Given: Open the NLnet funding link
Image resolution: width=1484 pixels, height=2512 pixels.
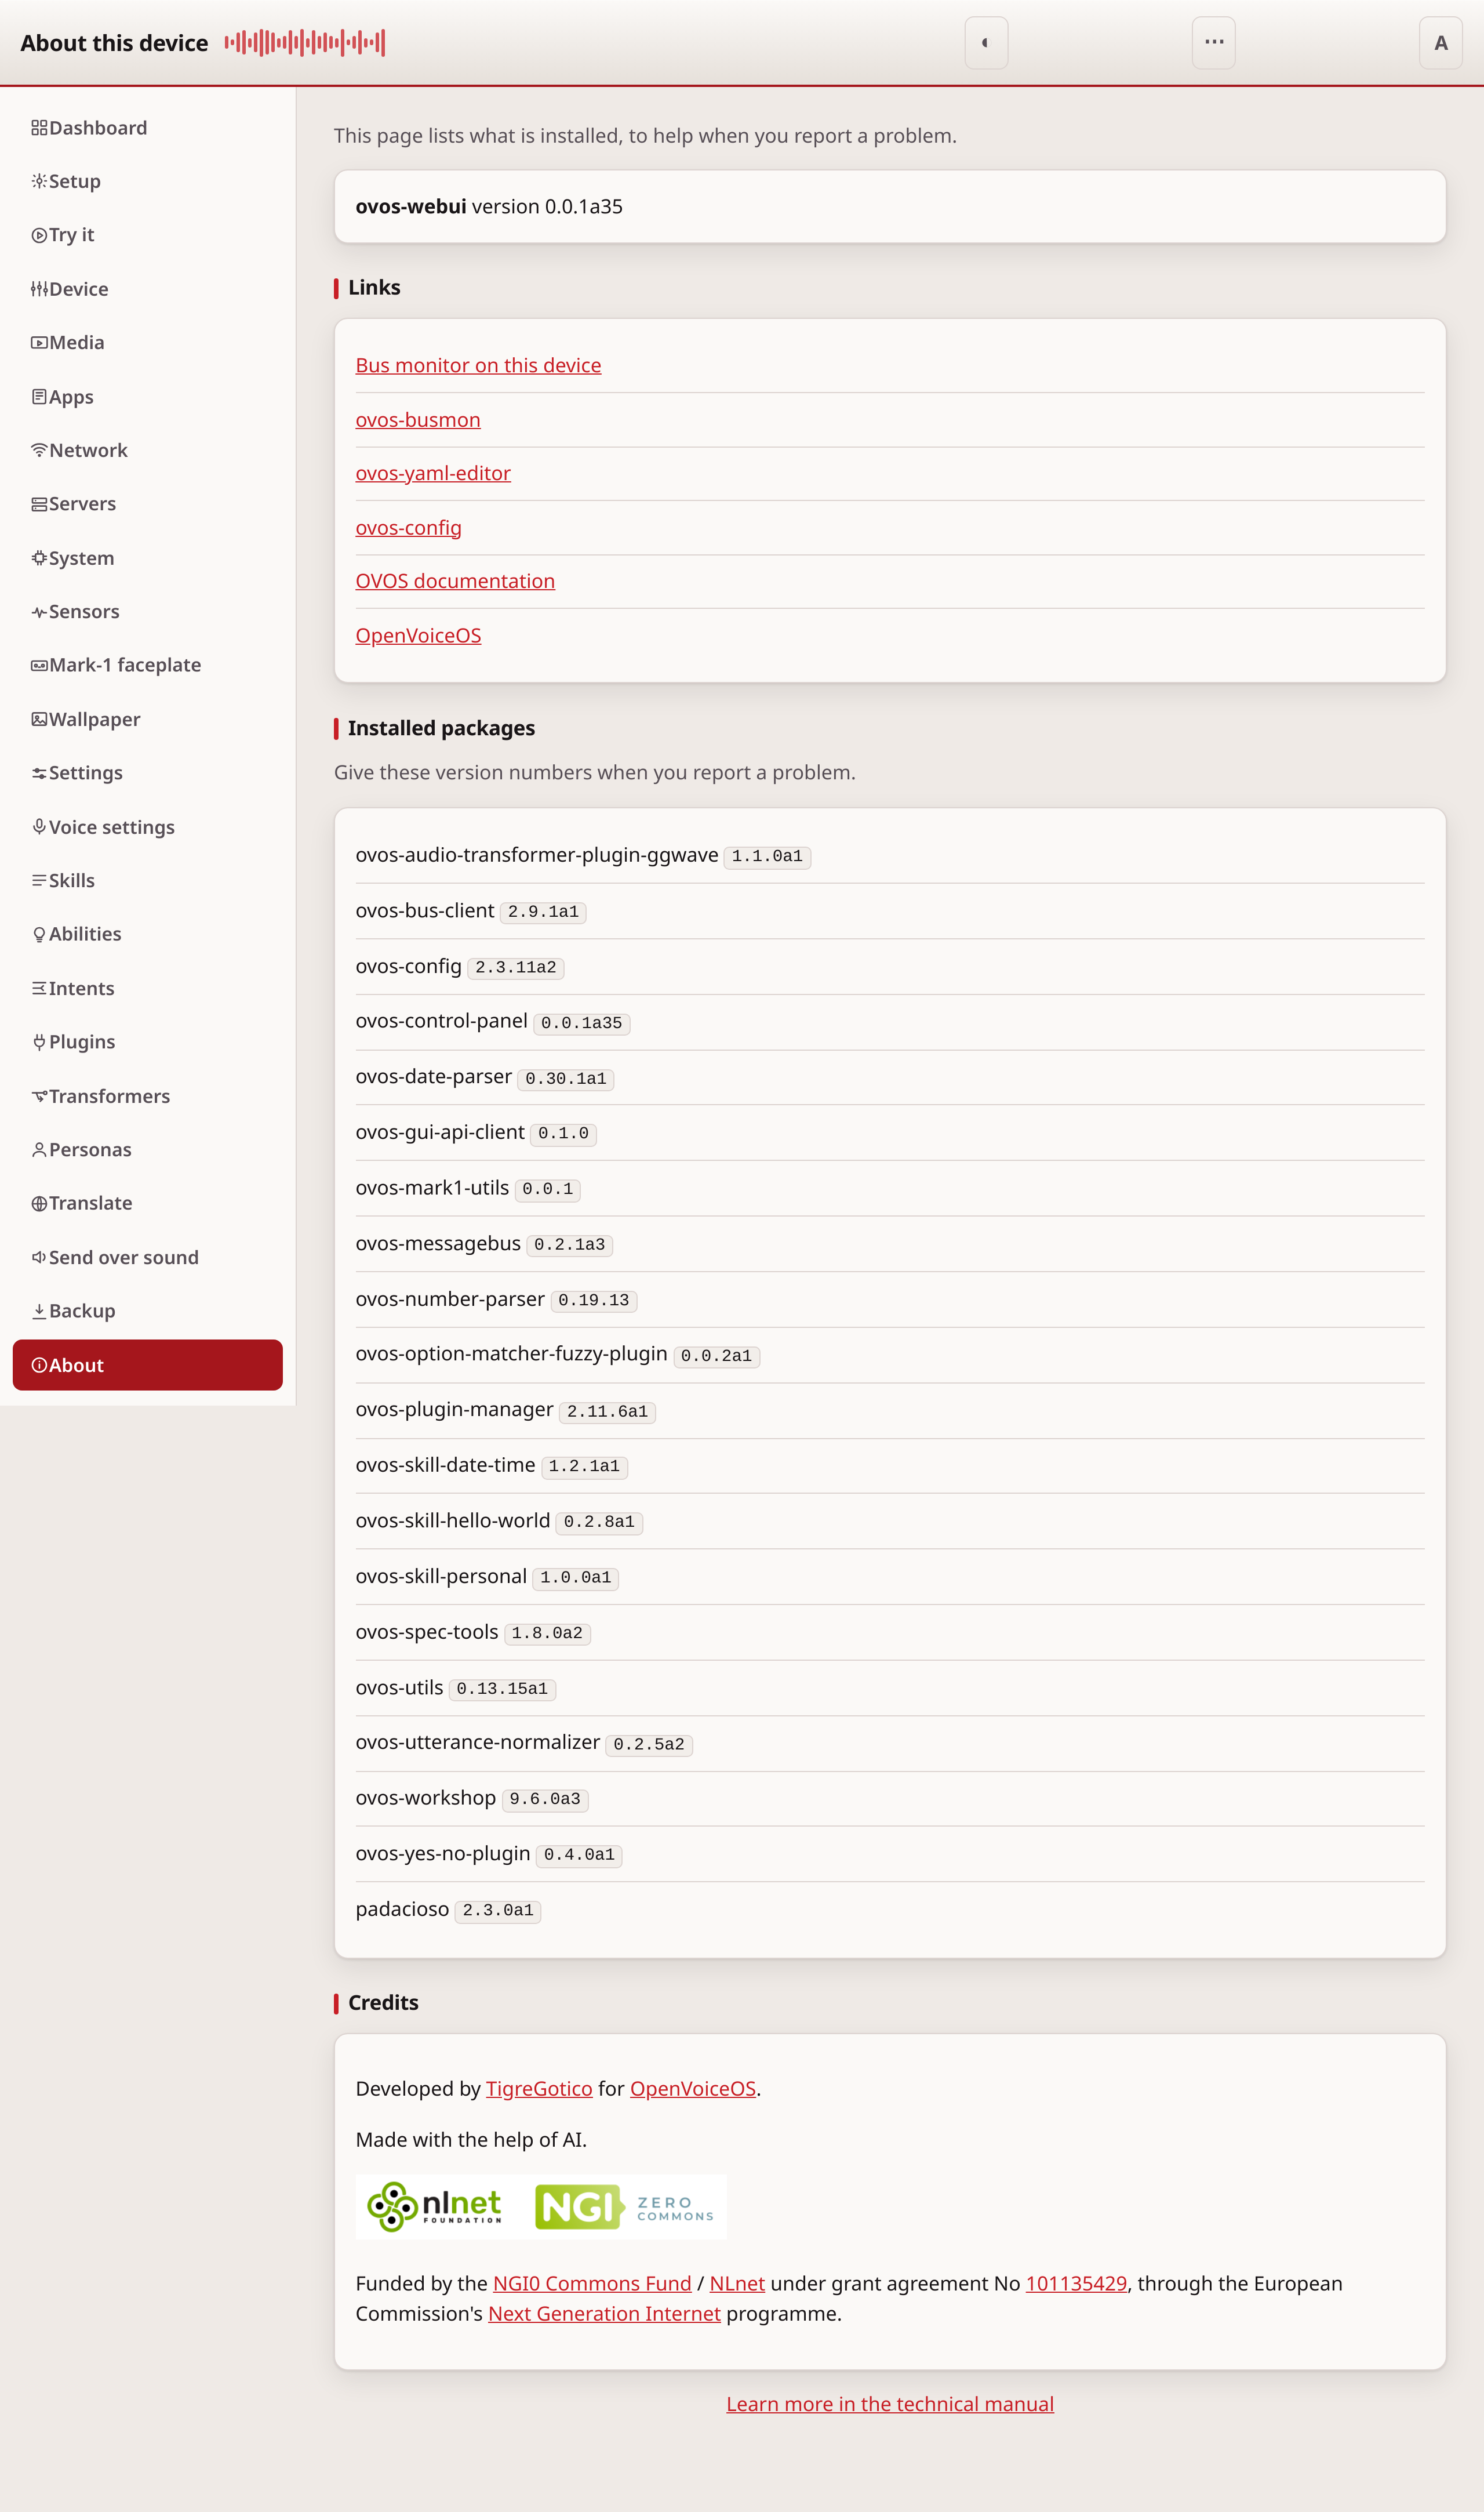Looking at the screenshot, I should (737, 2284).
